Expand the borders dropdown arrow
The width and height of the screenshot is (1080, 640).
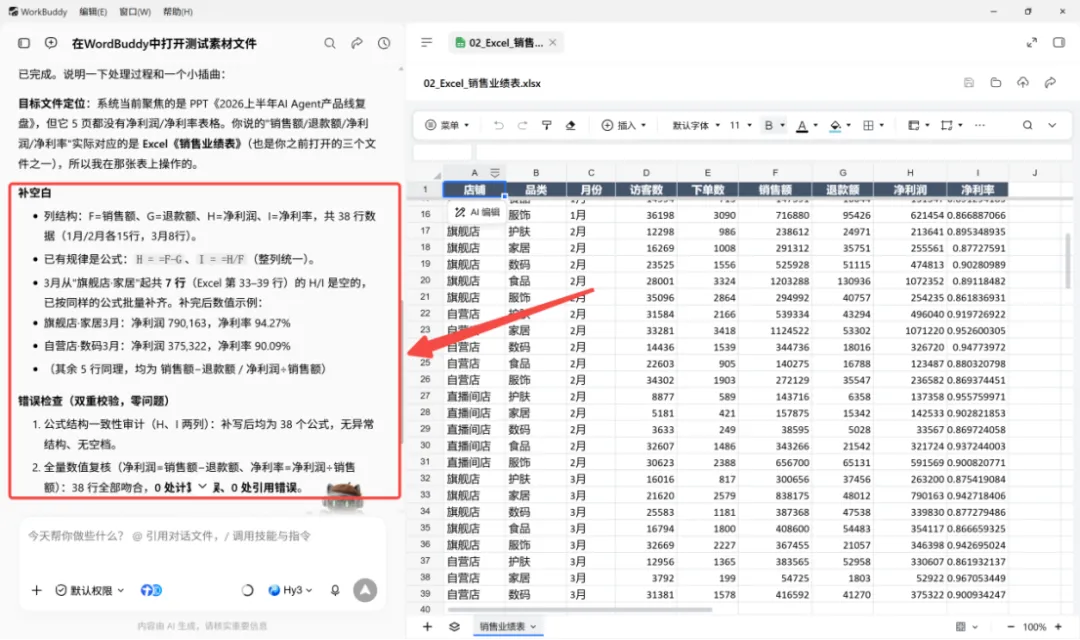[x=882, y=125]
